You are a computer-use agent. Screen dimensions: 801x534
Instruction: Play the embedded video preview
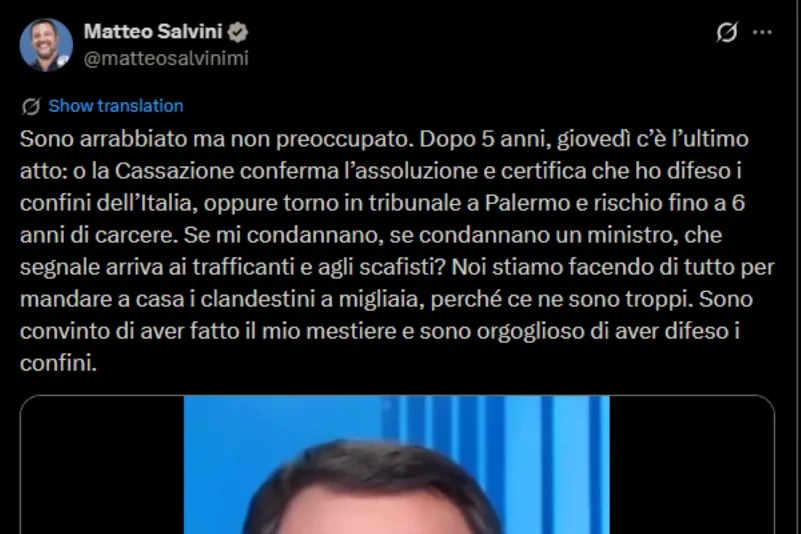397,465
